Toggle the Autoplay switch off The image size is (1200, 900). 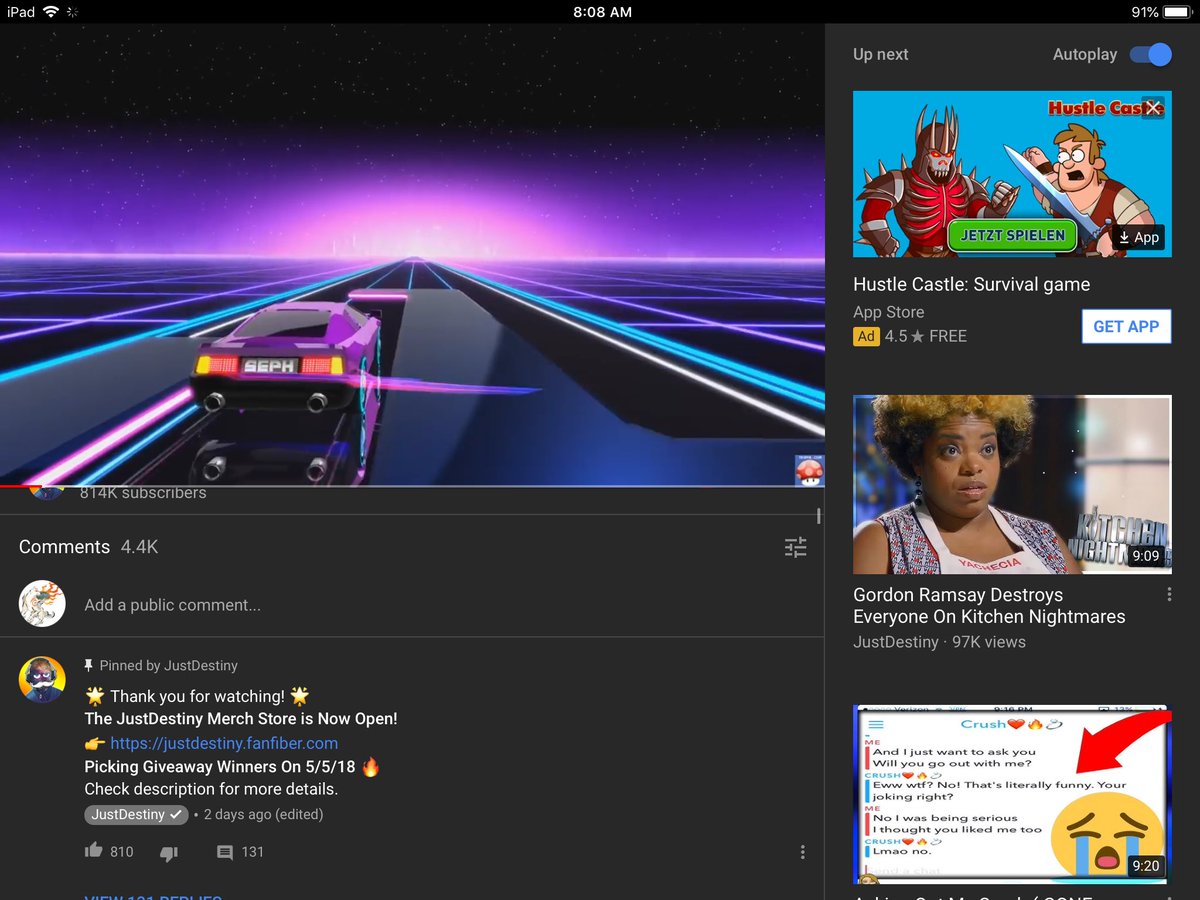tap(1150, 54)
